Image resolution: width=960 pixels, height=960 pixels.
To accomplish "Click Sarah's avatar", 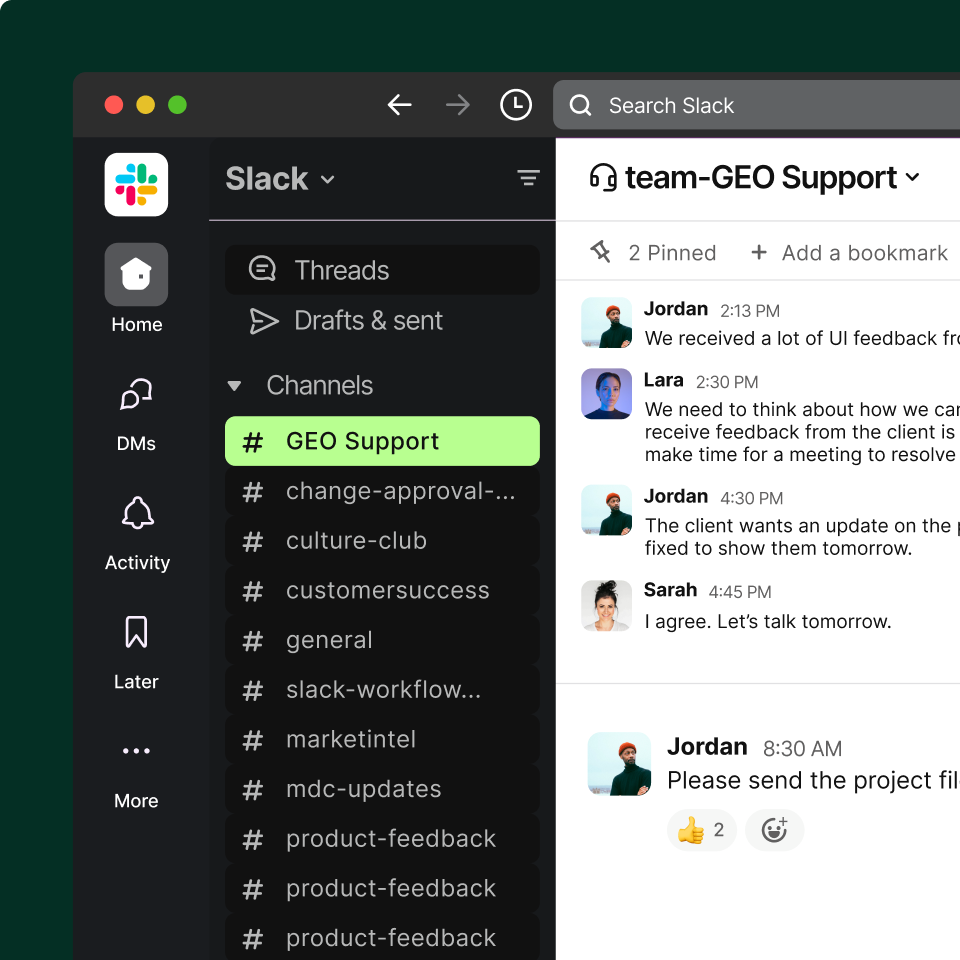I will (x=606, y=606).
